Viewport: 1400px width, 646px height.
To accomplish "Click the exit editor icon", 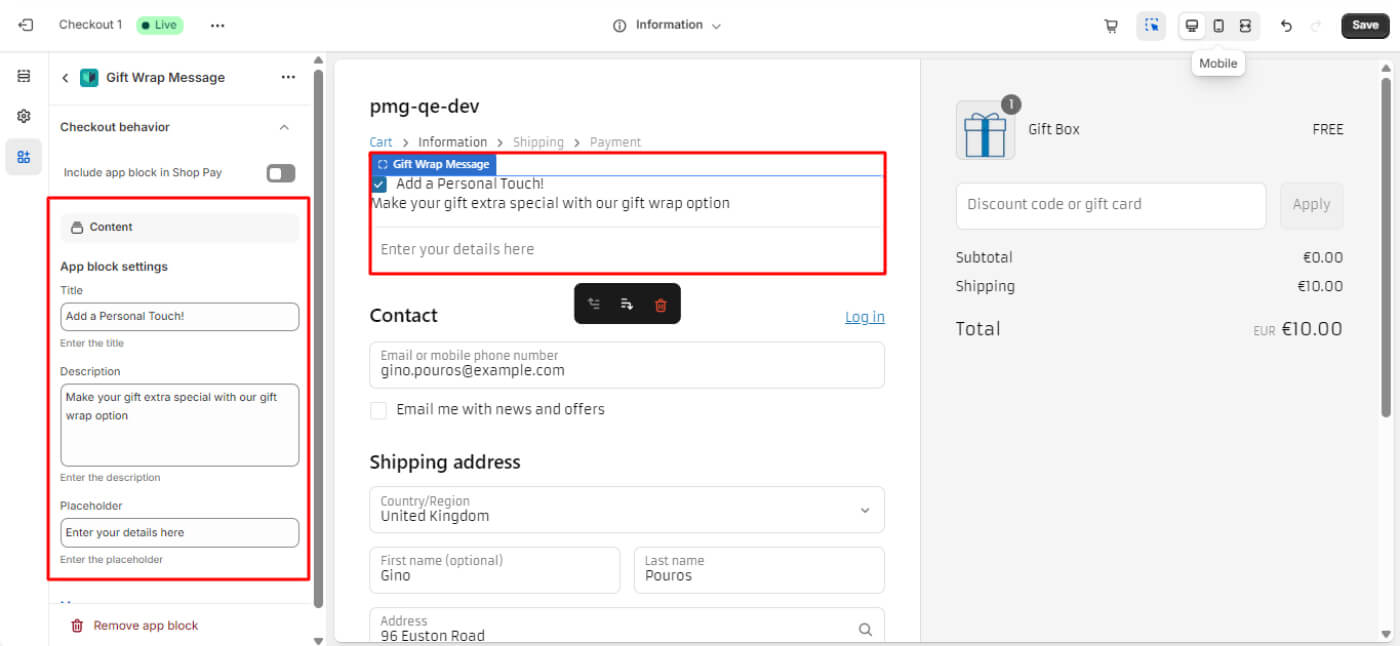I will [x=26, y=25].
